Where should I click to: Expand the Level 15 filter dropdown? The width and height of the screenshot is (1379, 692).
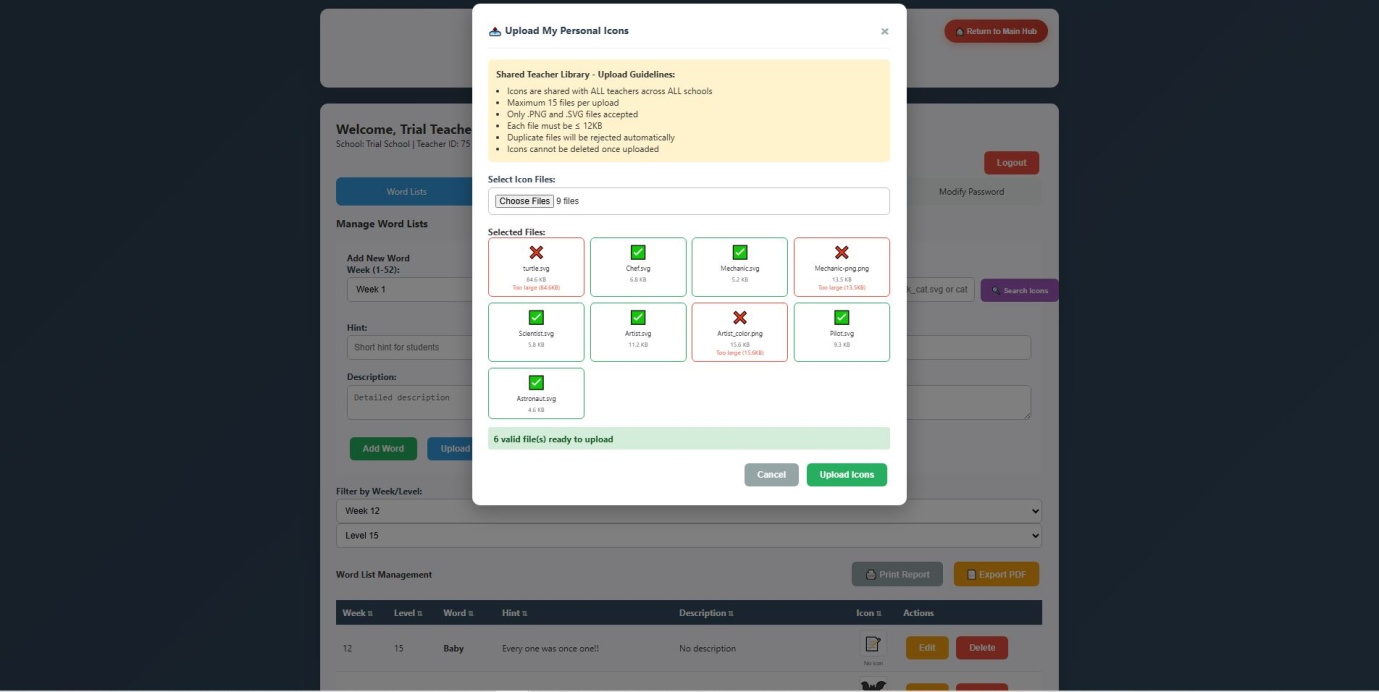tap(688, 536)
